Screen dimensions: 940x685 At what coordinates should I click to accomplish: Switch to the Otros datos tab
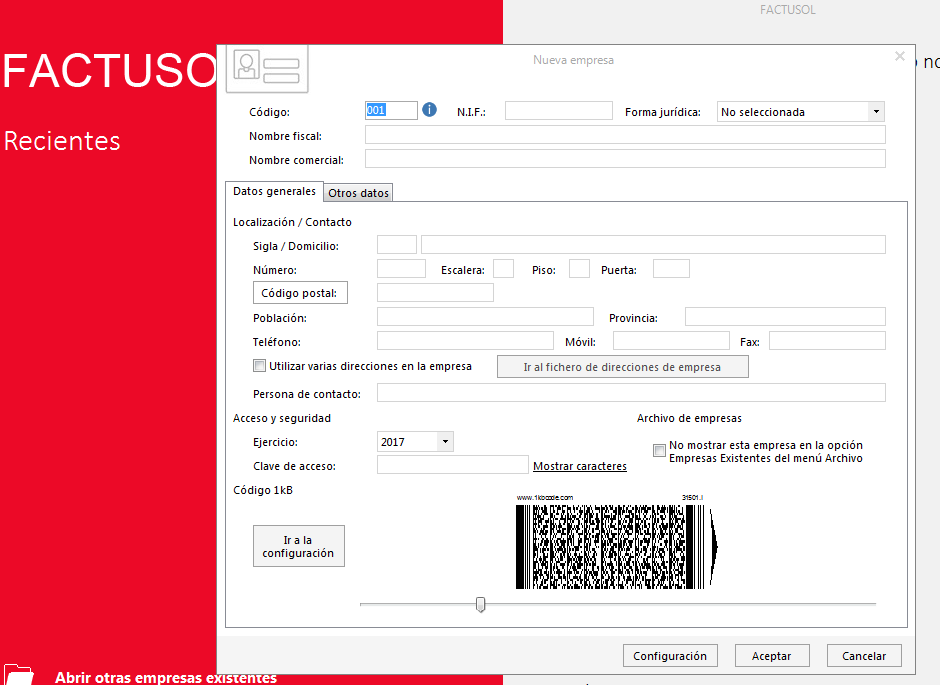tap(358, 193)
